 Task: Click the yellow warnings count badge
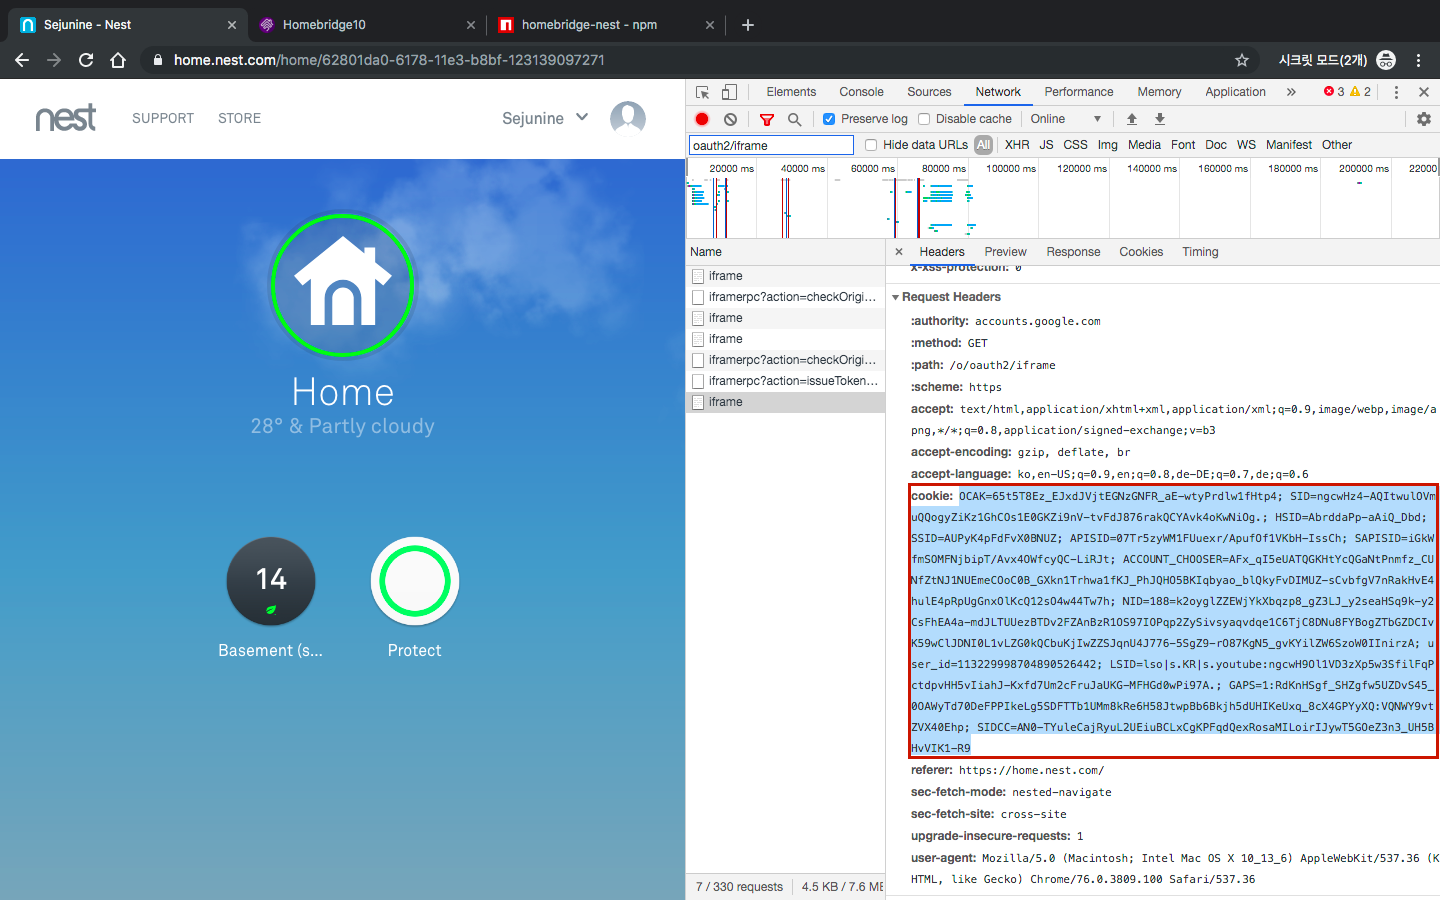pyautogui.click(x=1361, y=92)
